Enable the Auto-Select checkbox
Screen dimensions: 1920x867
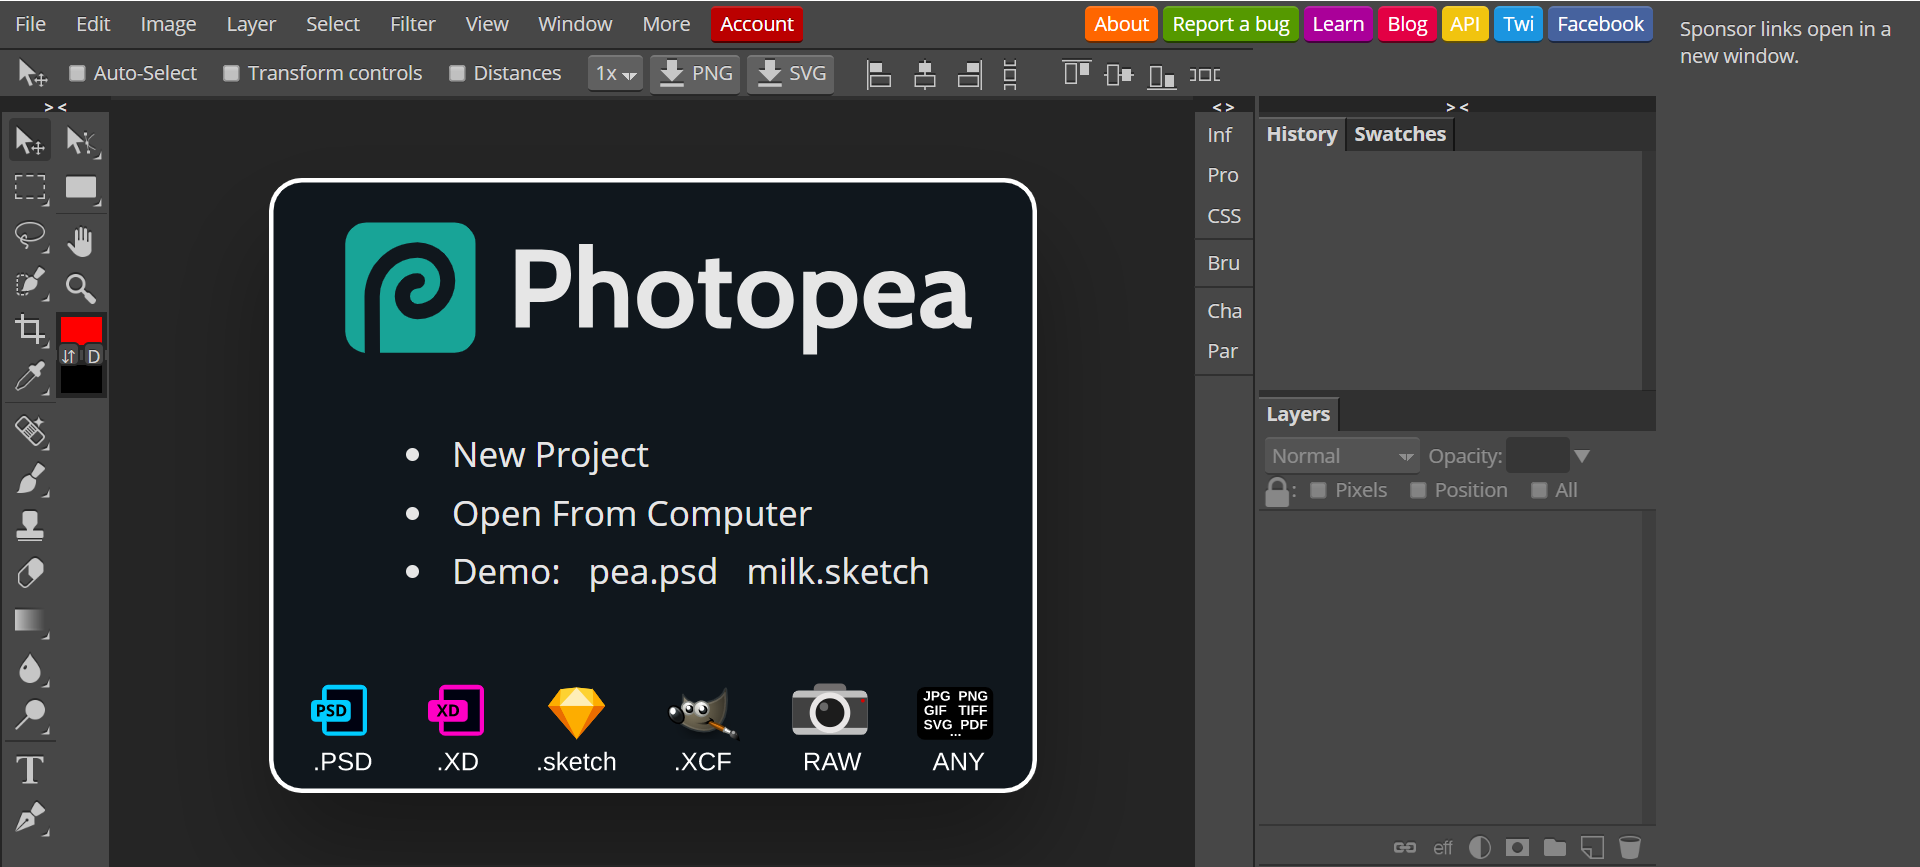tap(77, 73)
